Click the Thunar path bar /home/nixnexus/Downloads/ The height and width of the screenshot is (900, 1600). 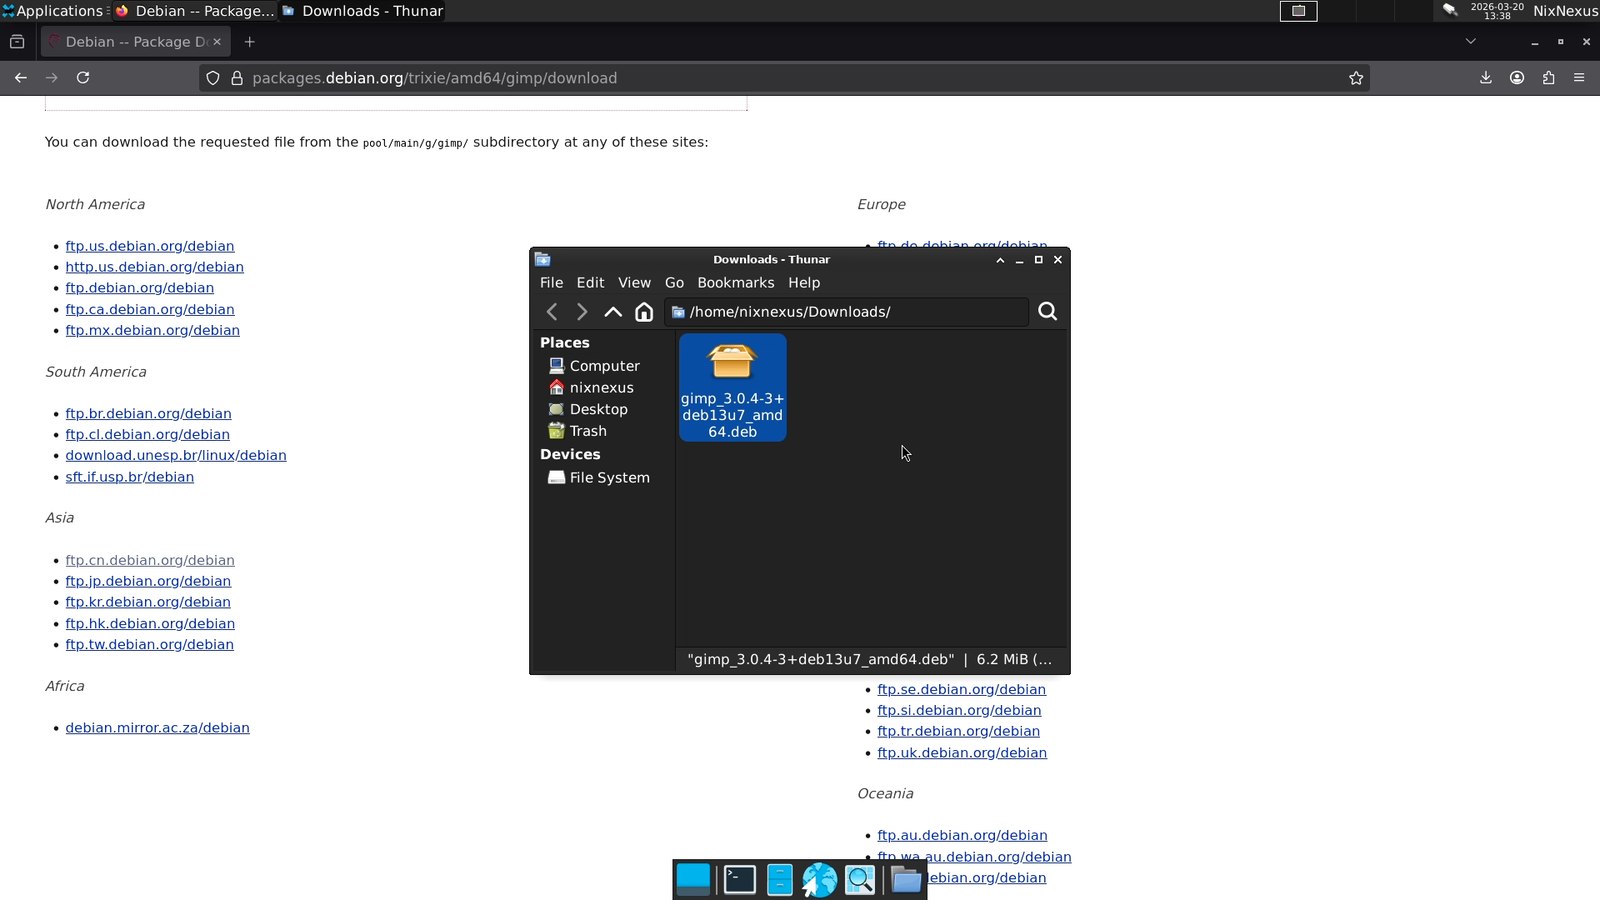pyautogui.click(x=846, y=312)
